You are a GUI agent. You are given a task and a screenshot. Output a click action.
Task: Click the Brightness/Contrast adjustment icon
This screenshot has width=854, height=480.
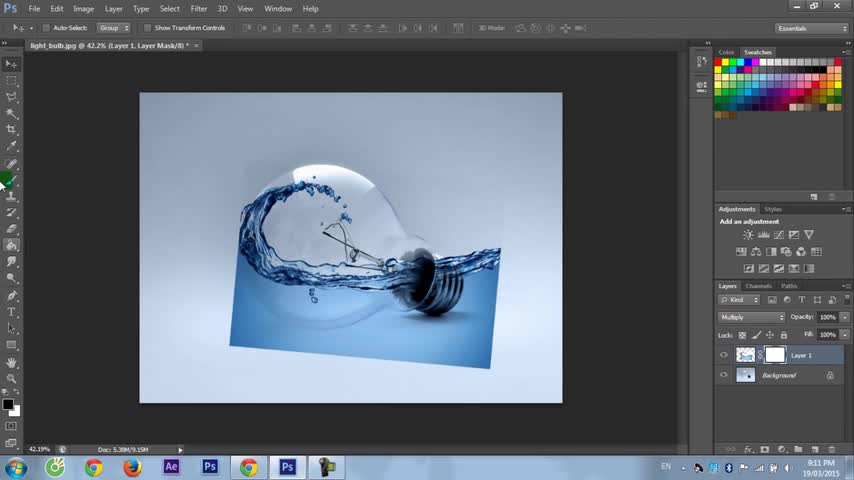click(748, 235)
